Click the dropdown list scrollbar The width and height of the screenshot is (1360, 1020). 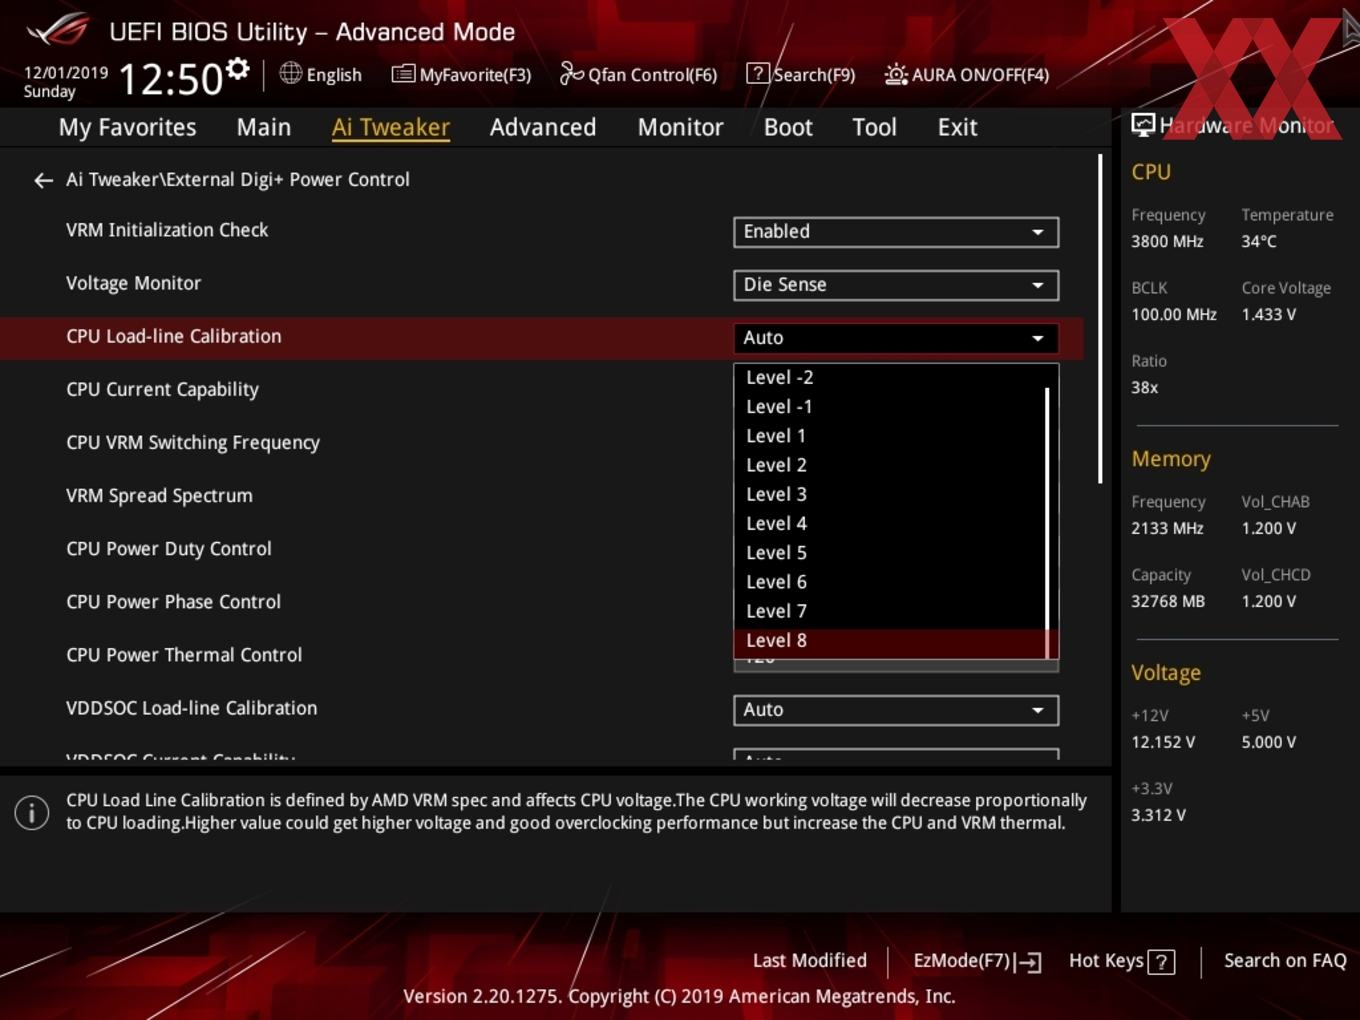point(1047,523)
